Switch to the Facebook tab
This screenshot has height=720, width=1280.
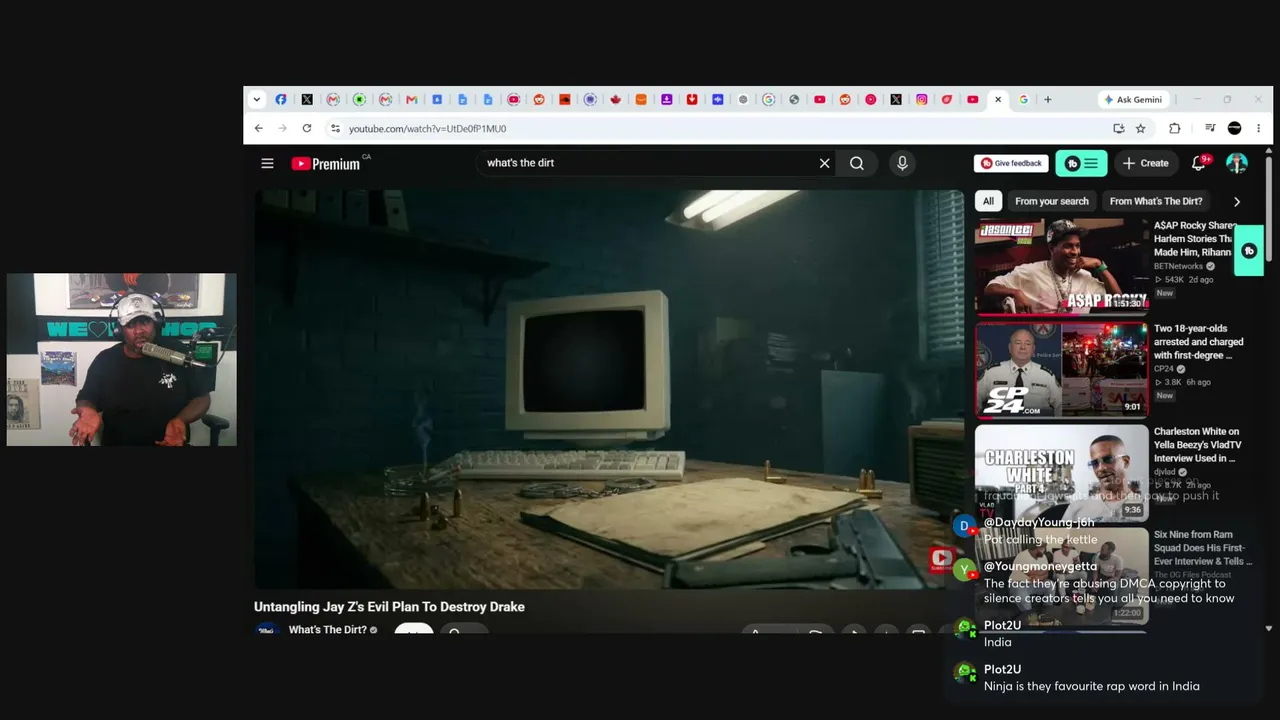281,100
